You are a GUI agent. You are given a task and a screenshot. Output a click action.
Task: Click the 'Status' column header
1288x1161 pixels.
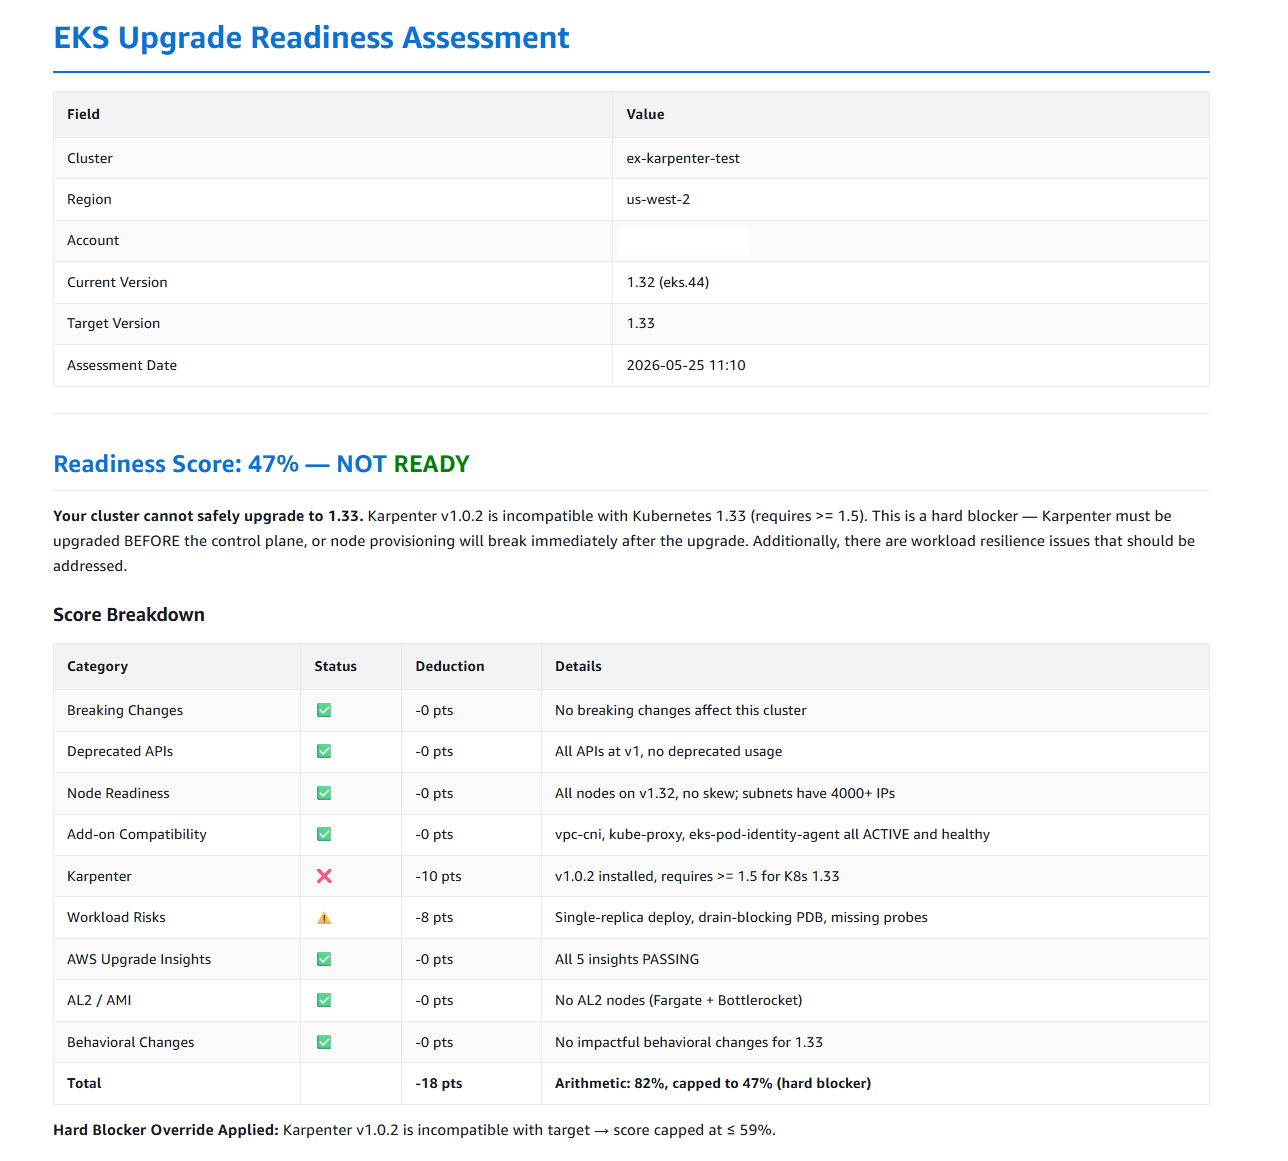335,666
